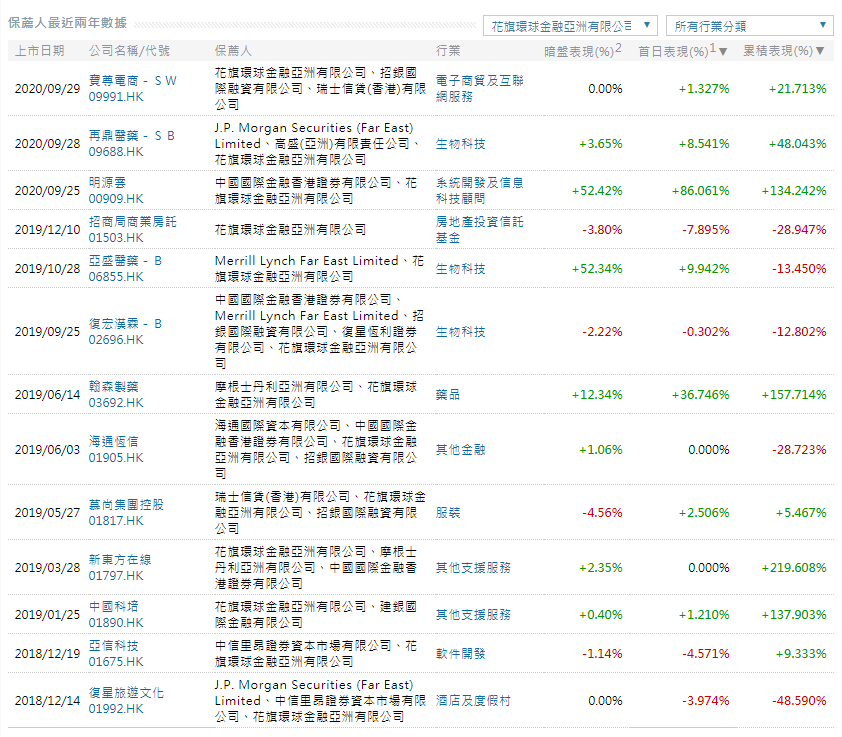
Task: Sort by 首日表現(%) column arrow
Action: [x=723, y=52]
